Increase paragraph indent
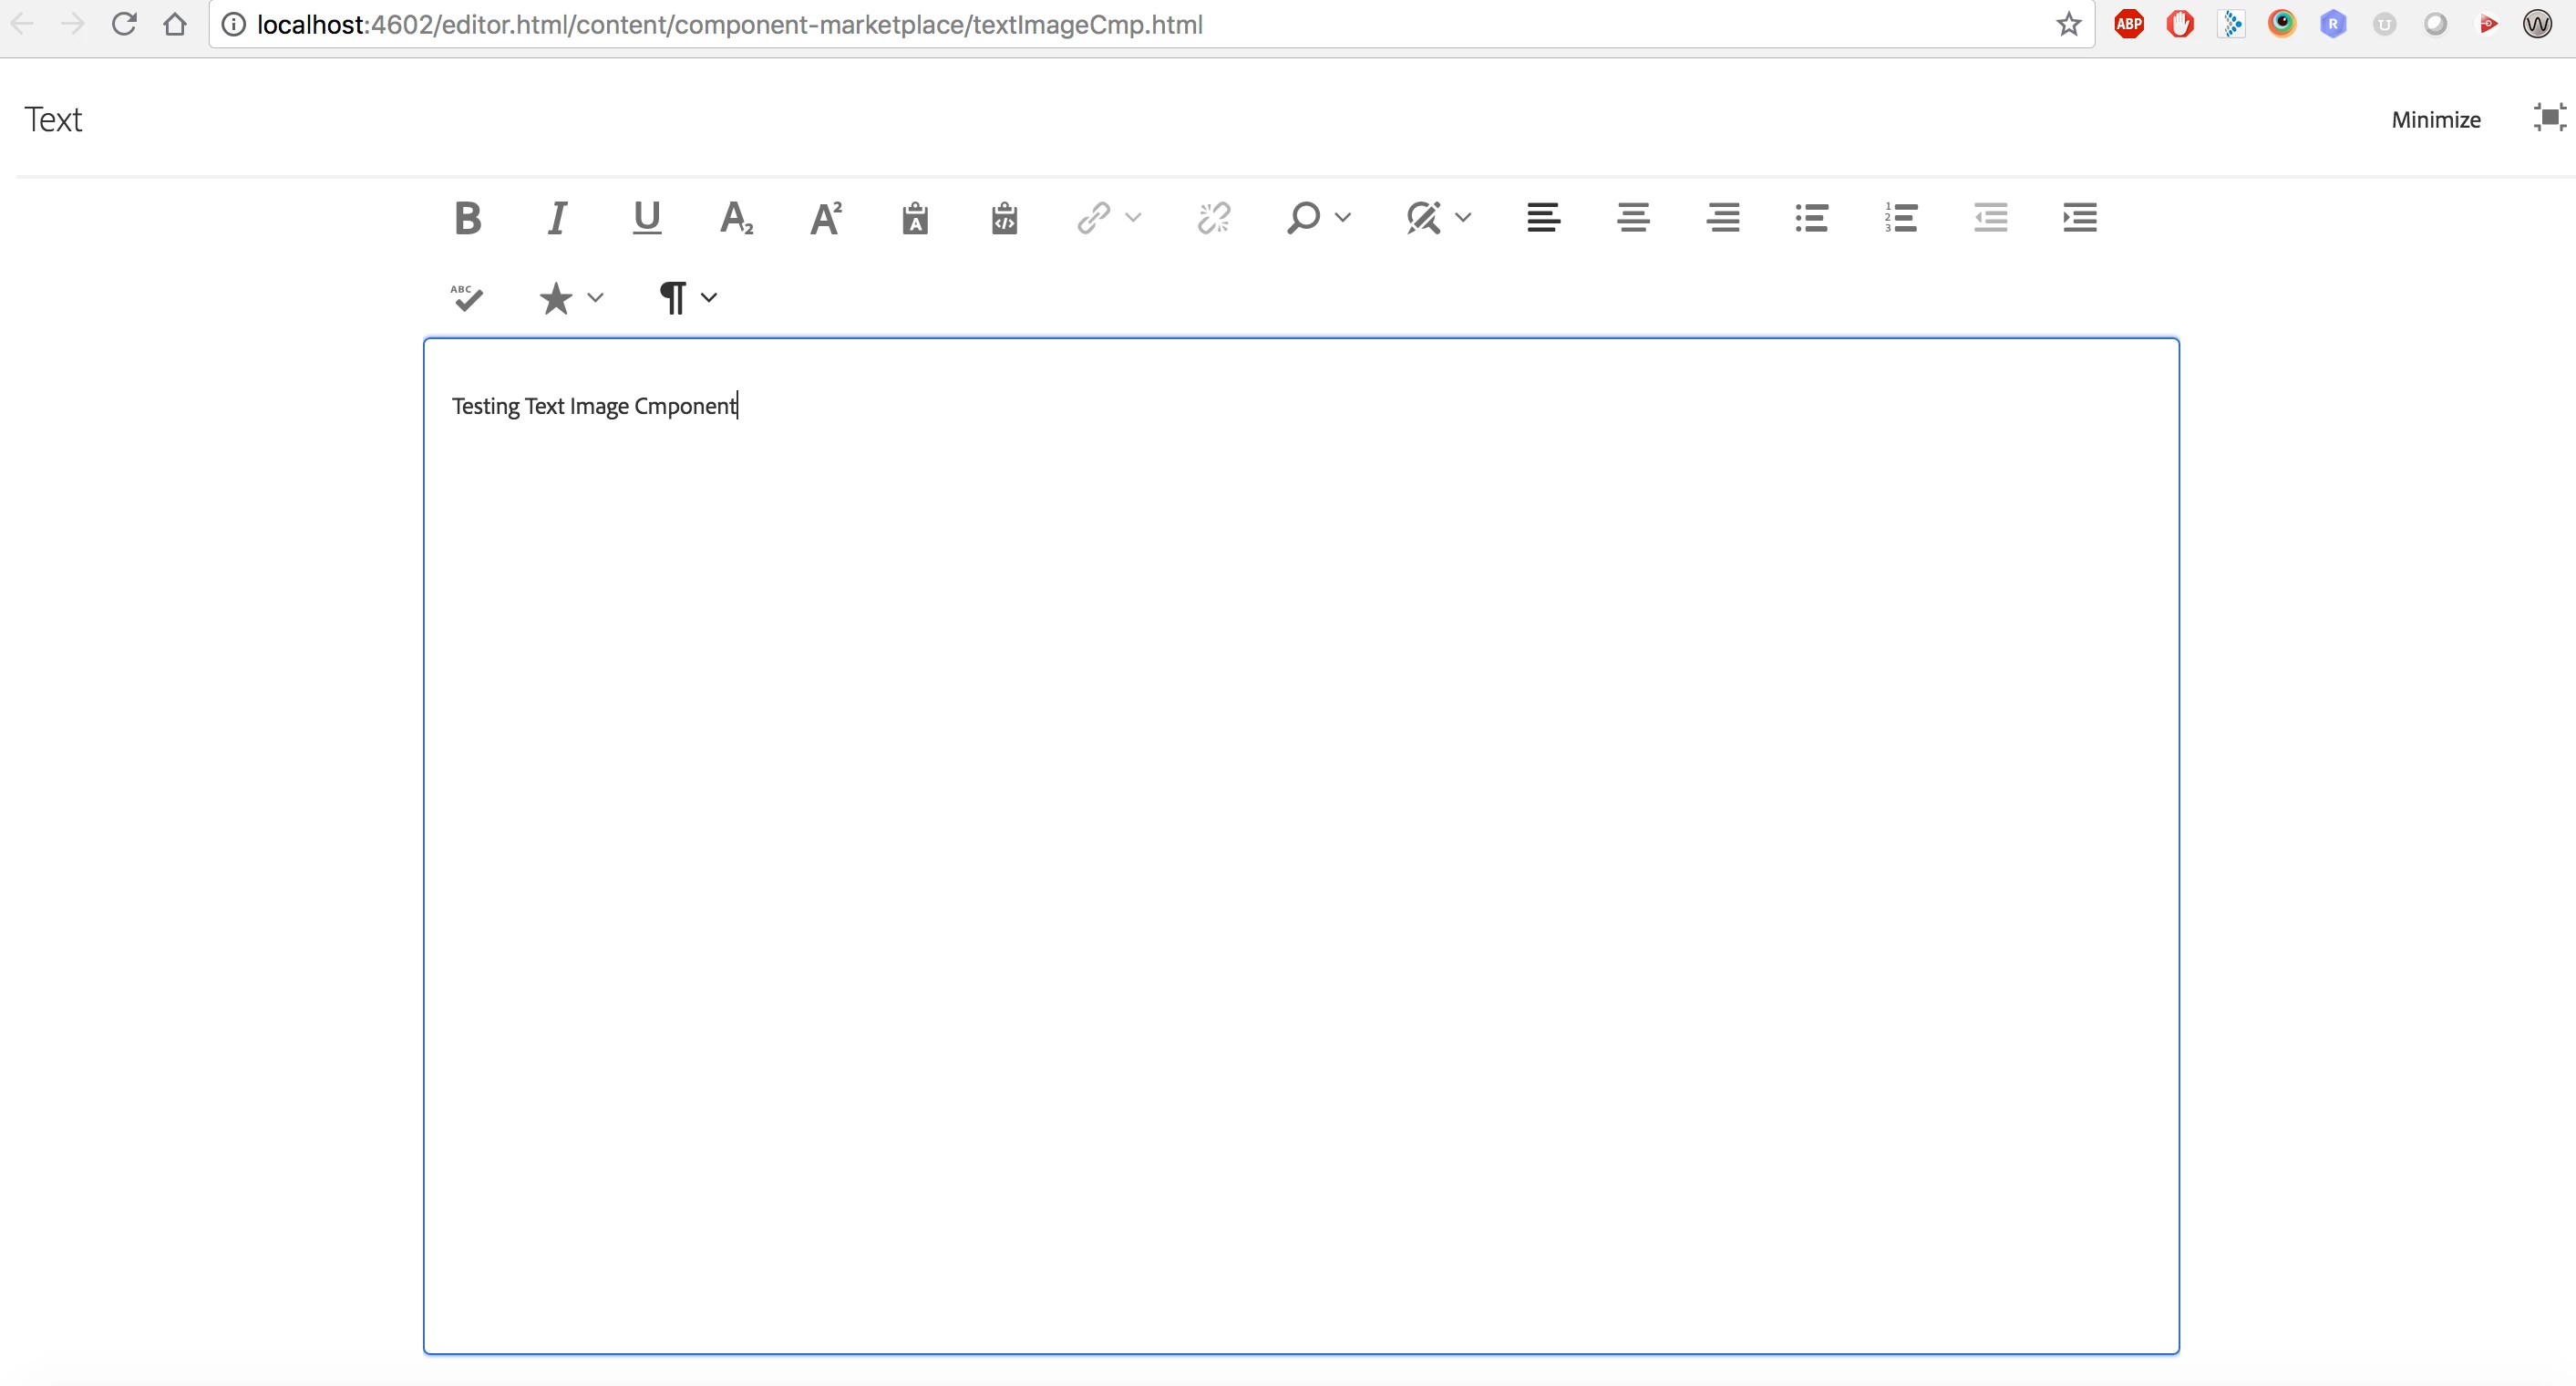This screenshot has height=1386, width=2576. click(x=2080, y=218)
